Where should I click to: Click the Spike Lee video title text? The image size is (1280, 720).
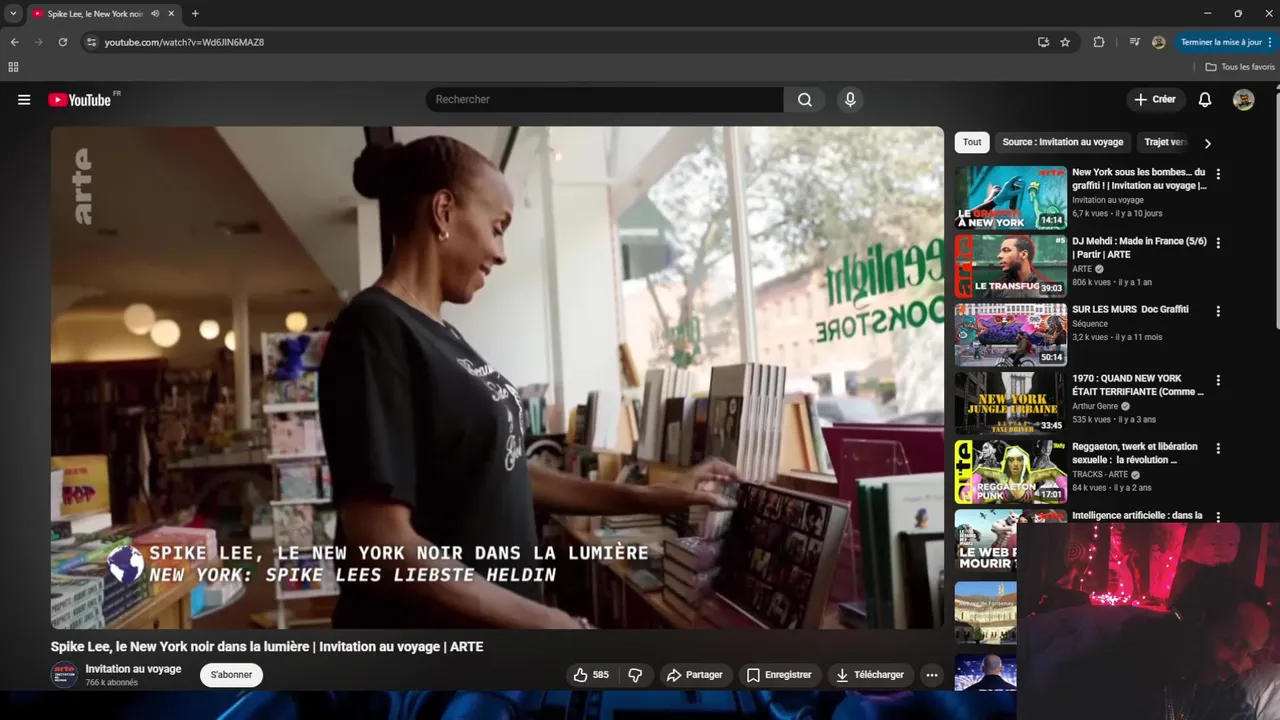(267, 647)
